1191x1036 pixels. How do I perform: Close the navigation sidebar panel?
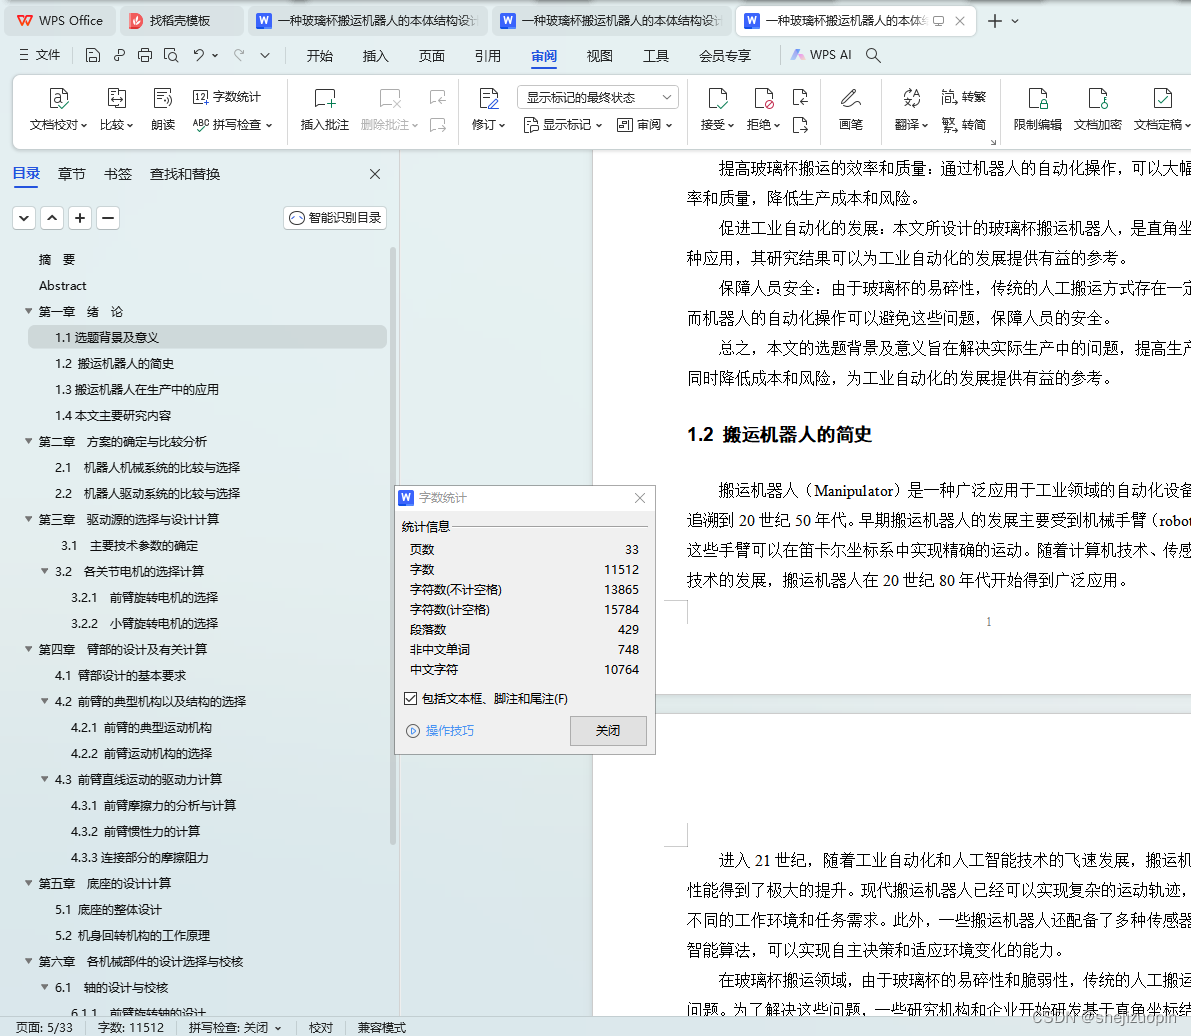(x=374, y=174)
